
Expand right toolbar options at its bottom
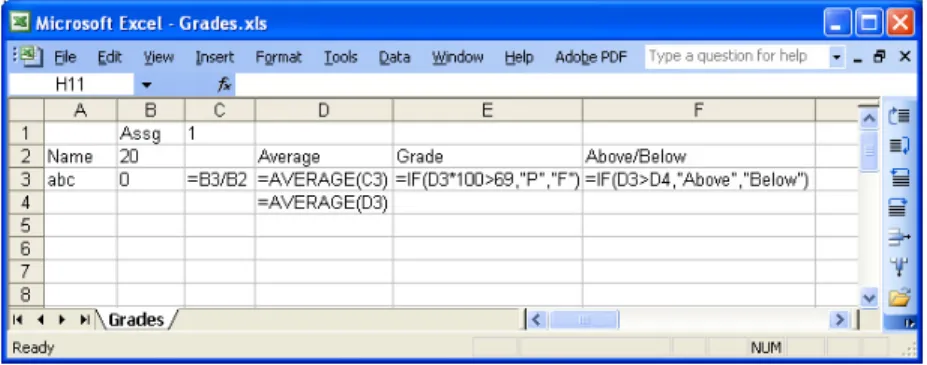[910, 322]
